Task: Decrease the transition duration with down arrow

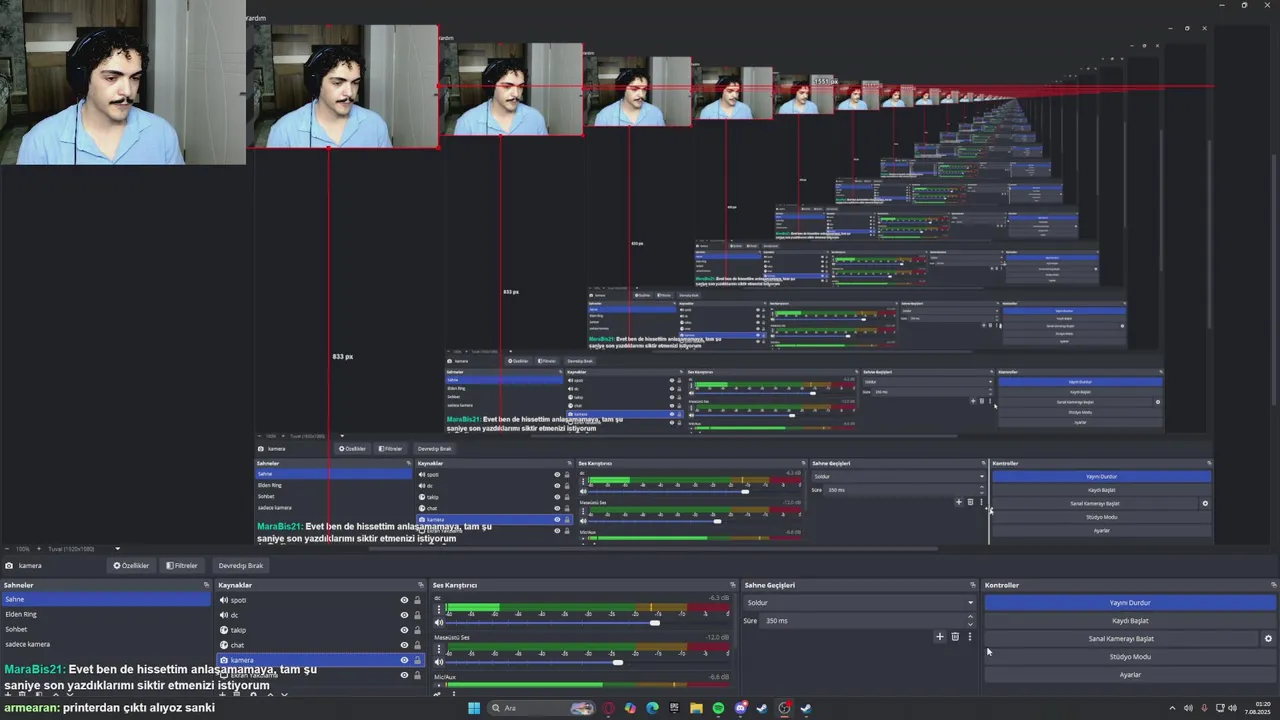Action: [x=969, y=624]
